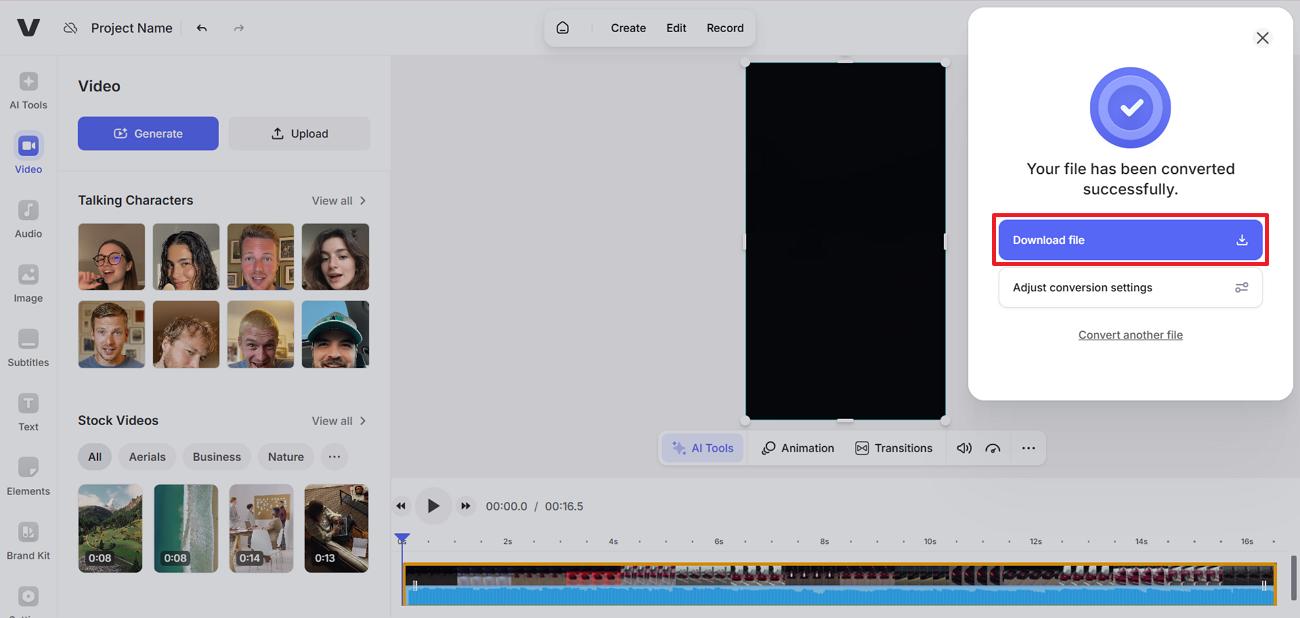Click the skip backward button
1300x618 pixels.
(401, 506)
